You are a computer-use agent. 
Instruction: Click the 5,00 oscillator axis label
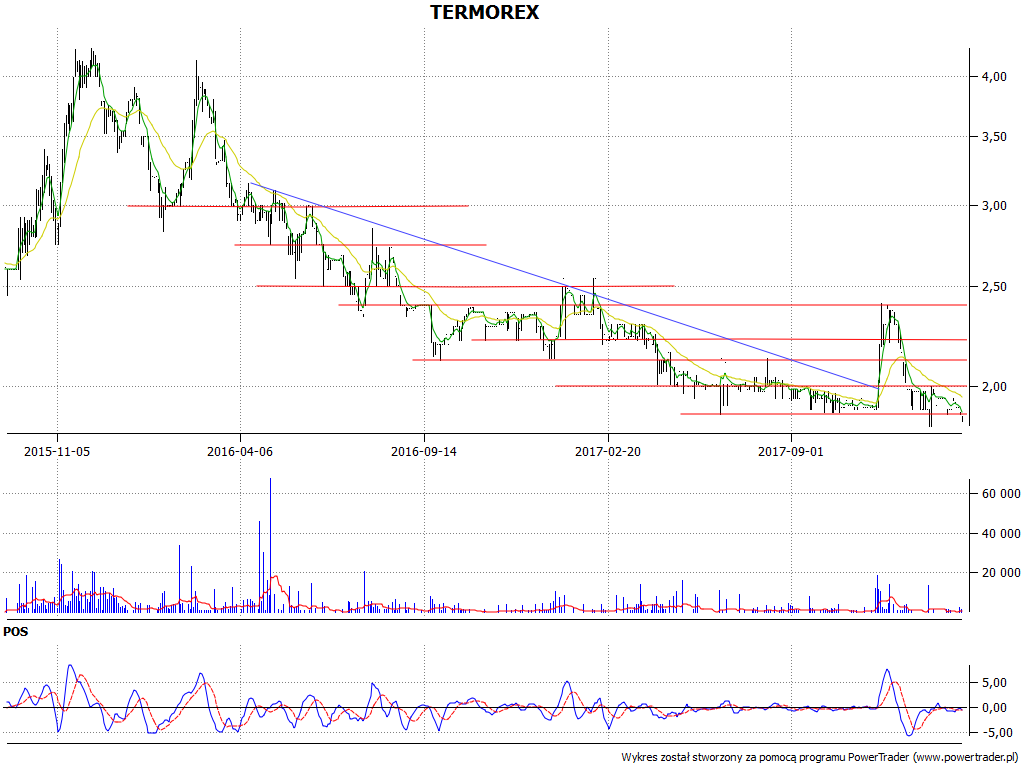tap(995, 683)
